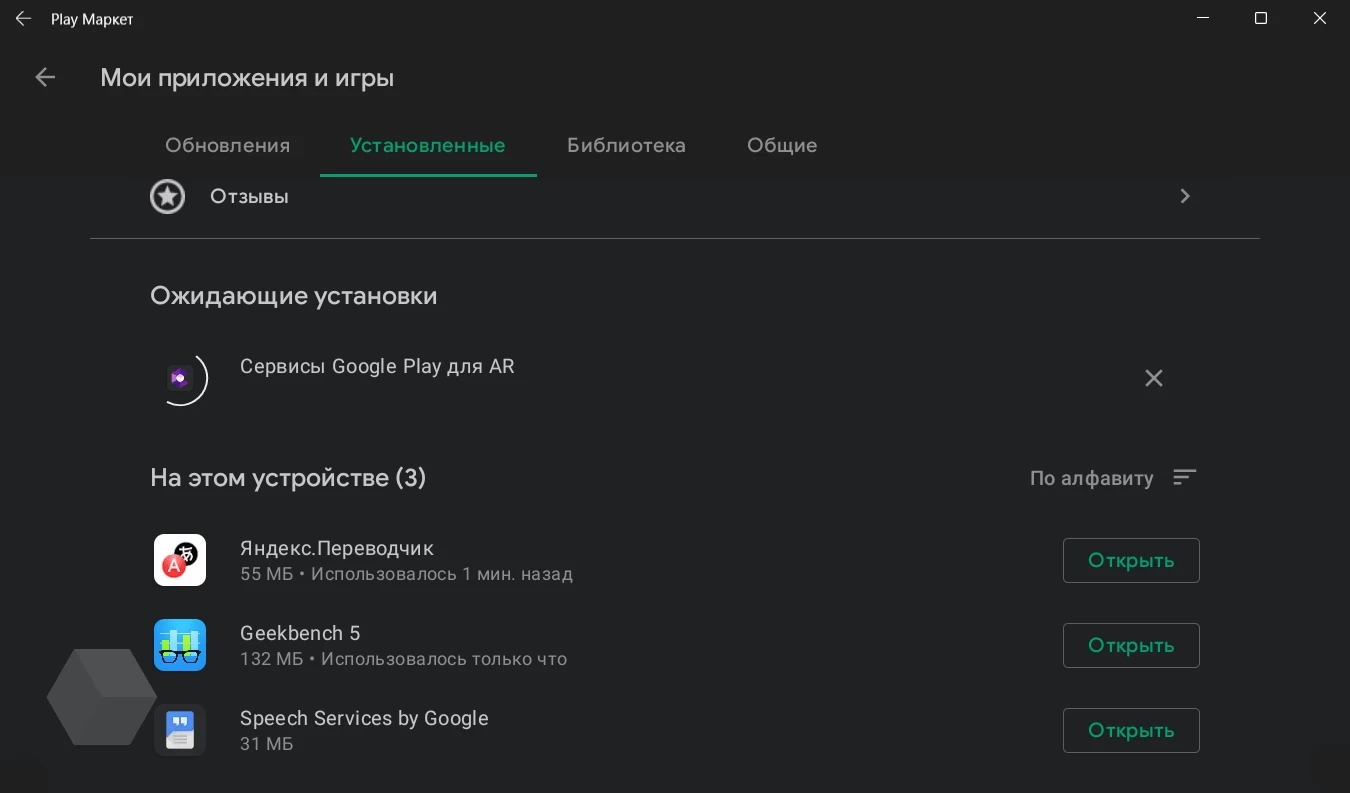Go back from Мои приложения и игры
The width and height of the screenshot is (1350, 793).
tap(45, 77)
